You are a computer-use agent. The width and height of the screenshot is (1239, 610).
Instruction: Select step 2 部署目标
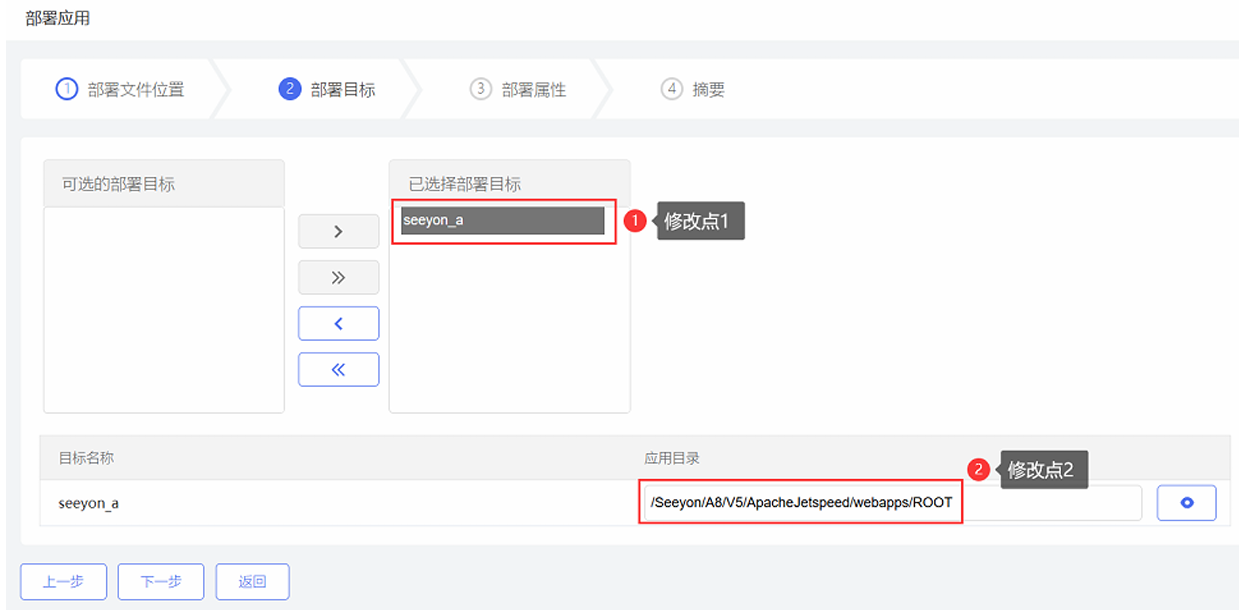pos(328,89)
